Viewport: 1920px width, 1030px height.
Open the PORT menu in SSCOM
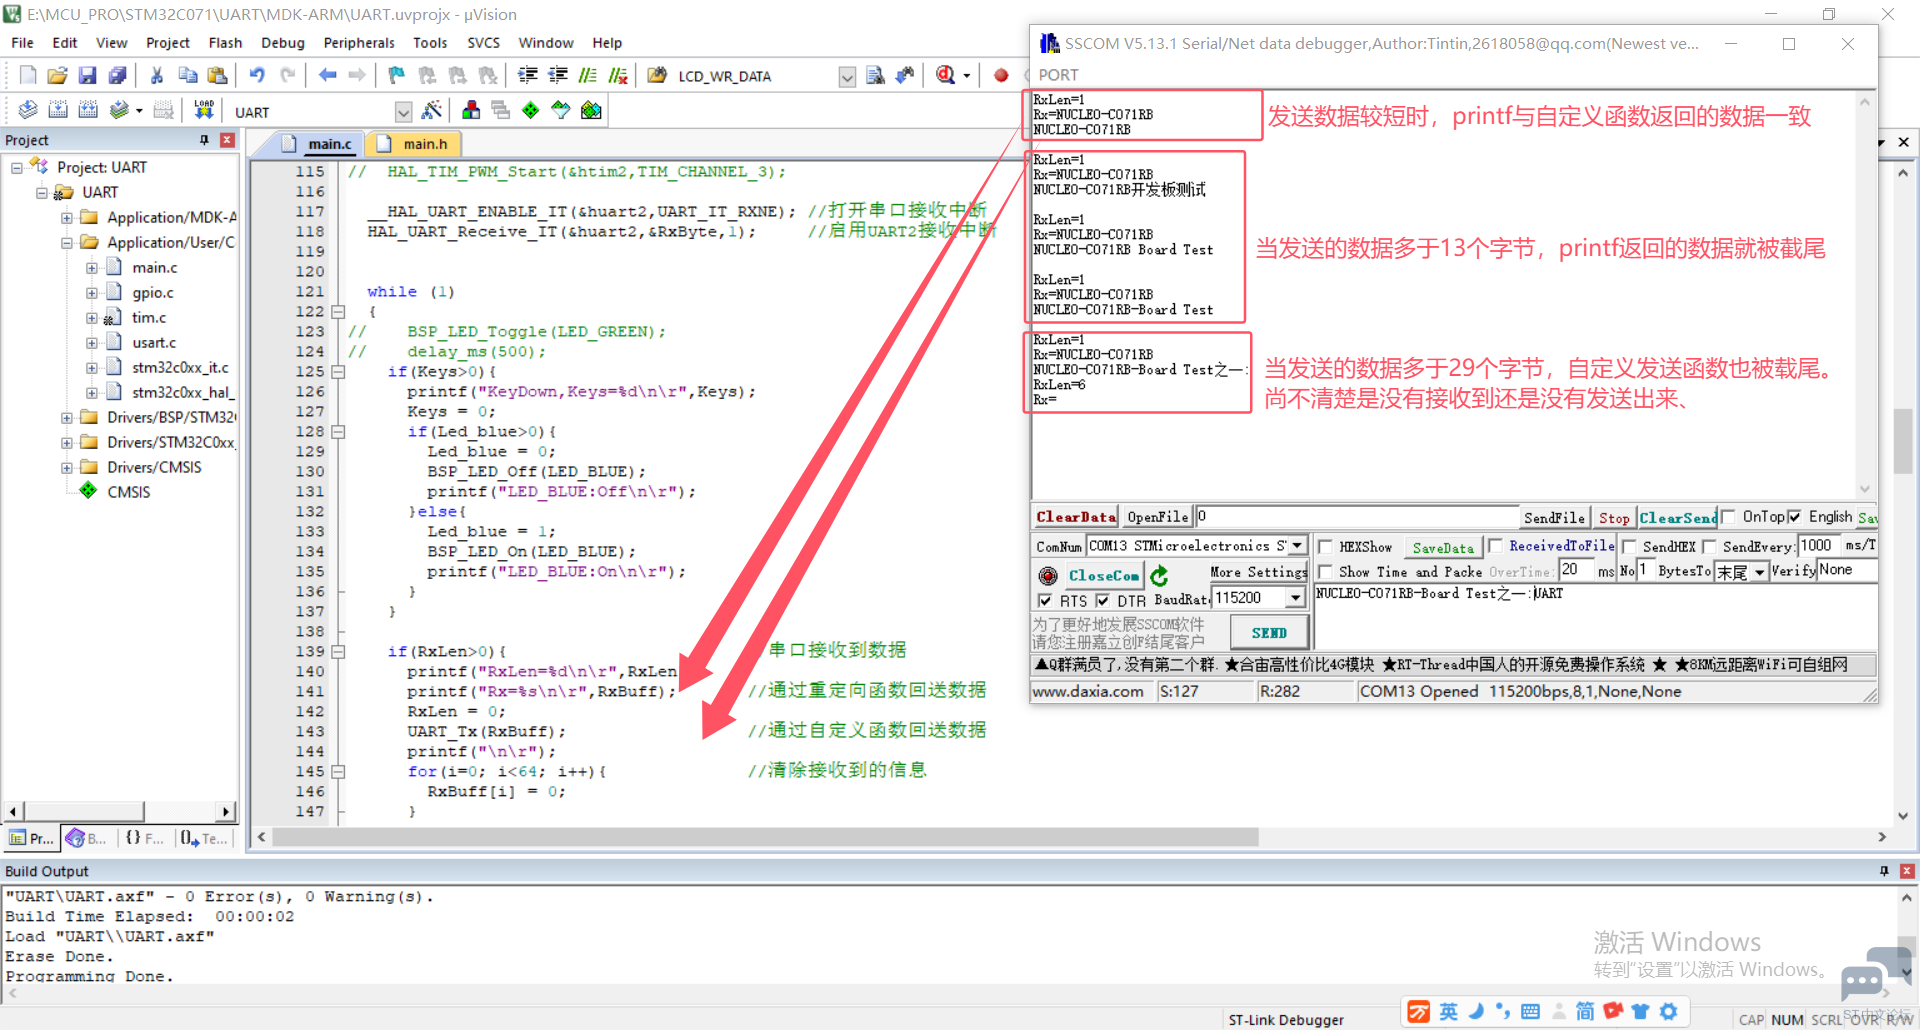point(1058,75)
